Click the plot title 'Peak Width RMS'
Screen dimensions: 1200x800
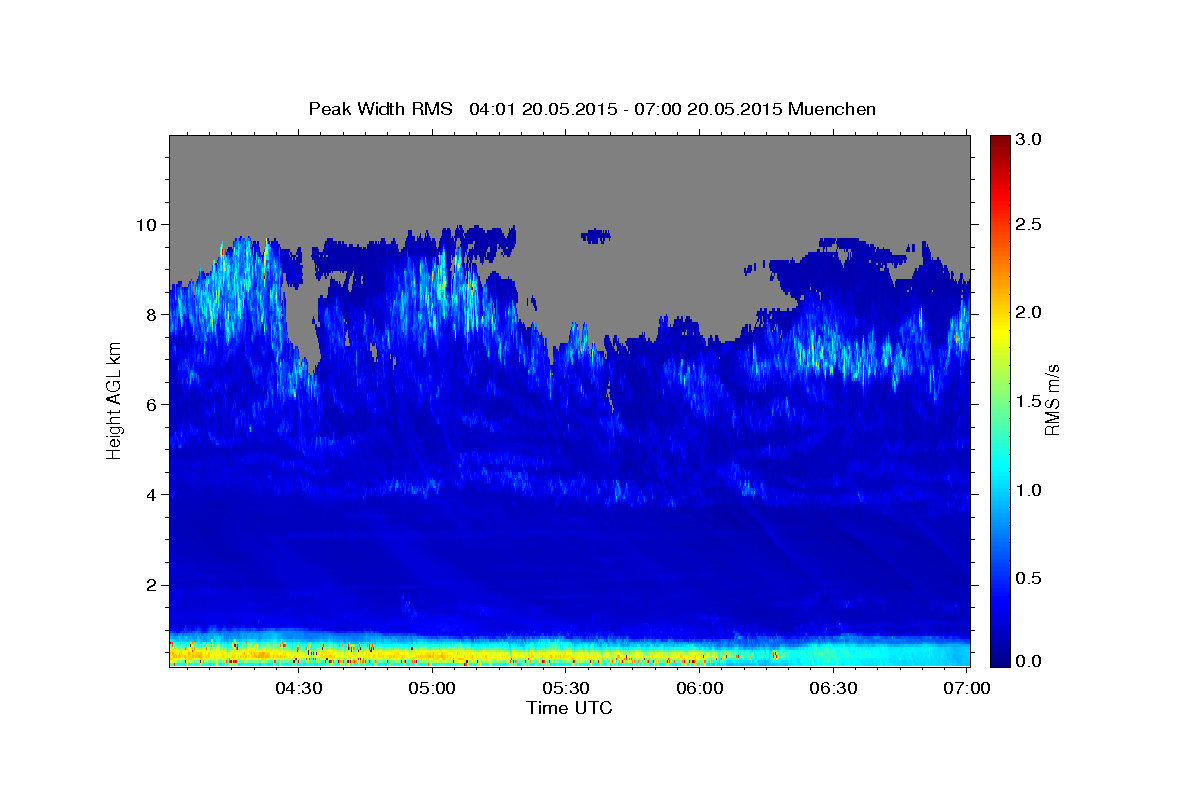click(x=380, y=109)
